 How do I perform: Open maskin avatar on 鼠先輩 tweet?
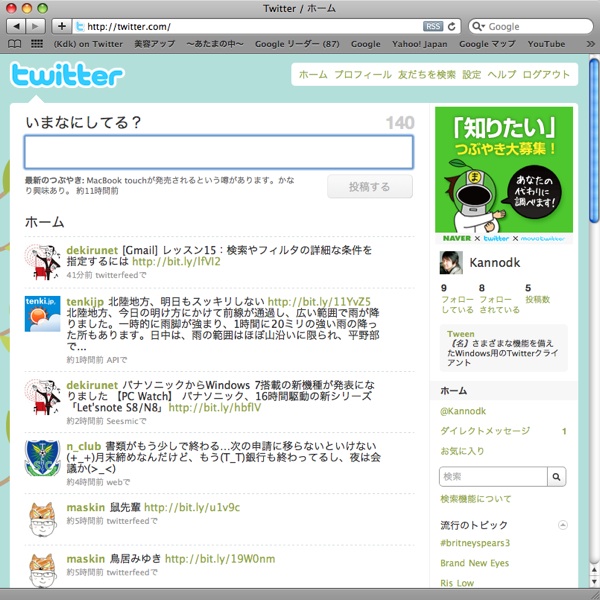42,519
